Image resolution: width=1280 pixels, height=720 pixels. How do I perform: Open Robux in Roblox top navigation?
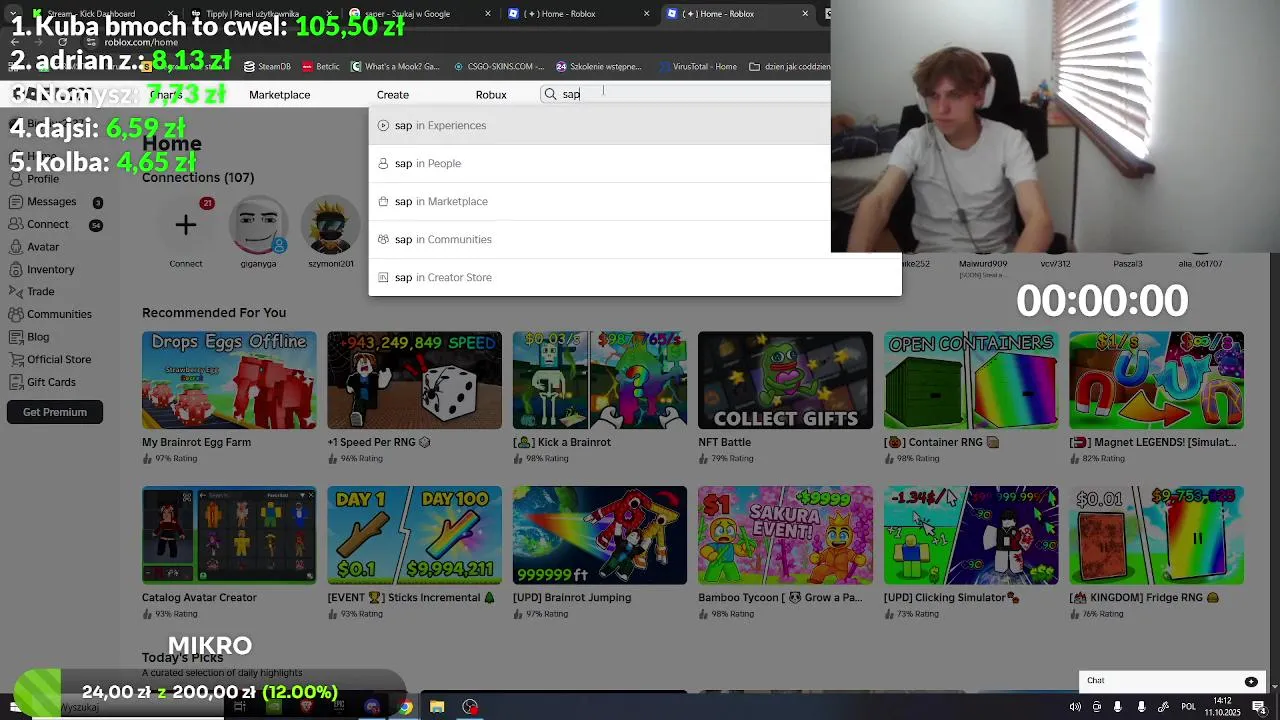click(491, 95)
